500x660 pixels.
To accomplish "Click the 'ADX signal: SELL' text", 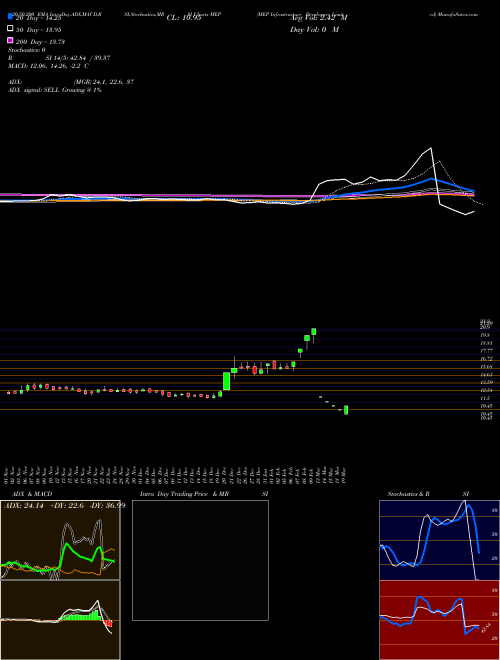I will [x=55, y=90].
